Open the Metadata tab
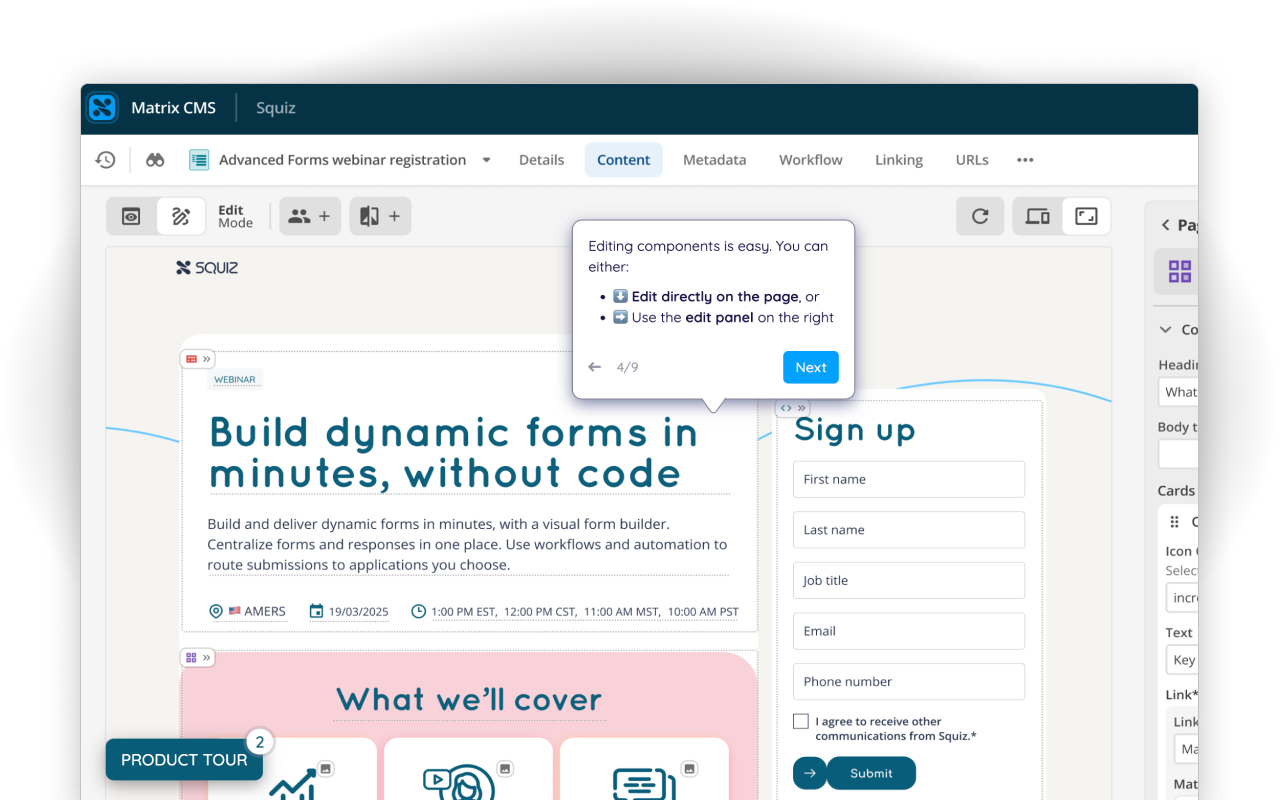1280x800 pixels. (714, 160)
